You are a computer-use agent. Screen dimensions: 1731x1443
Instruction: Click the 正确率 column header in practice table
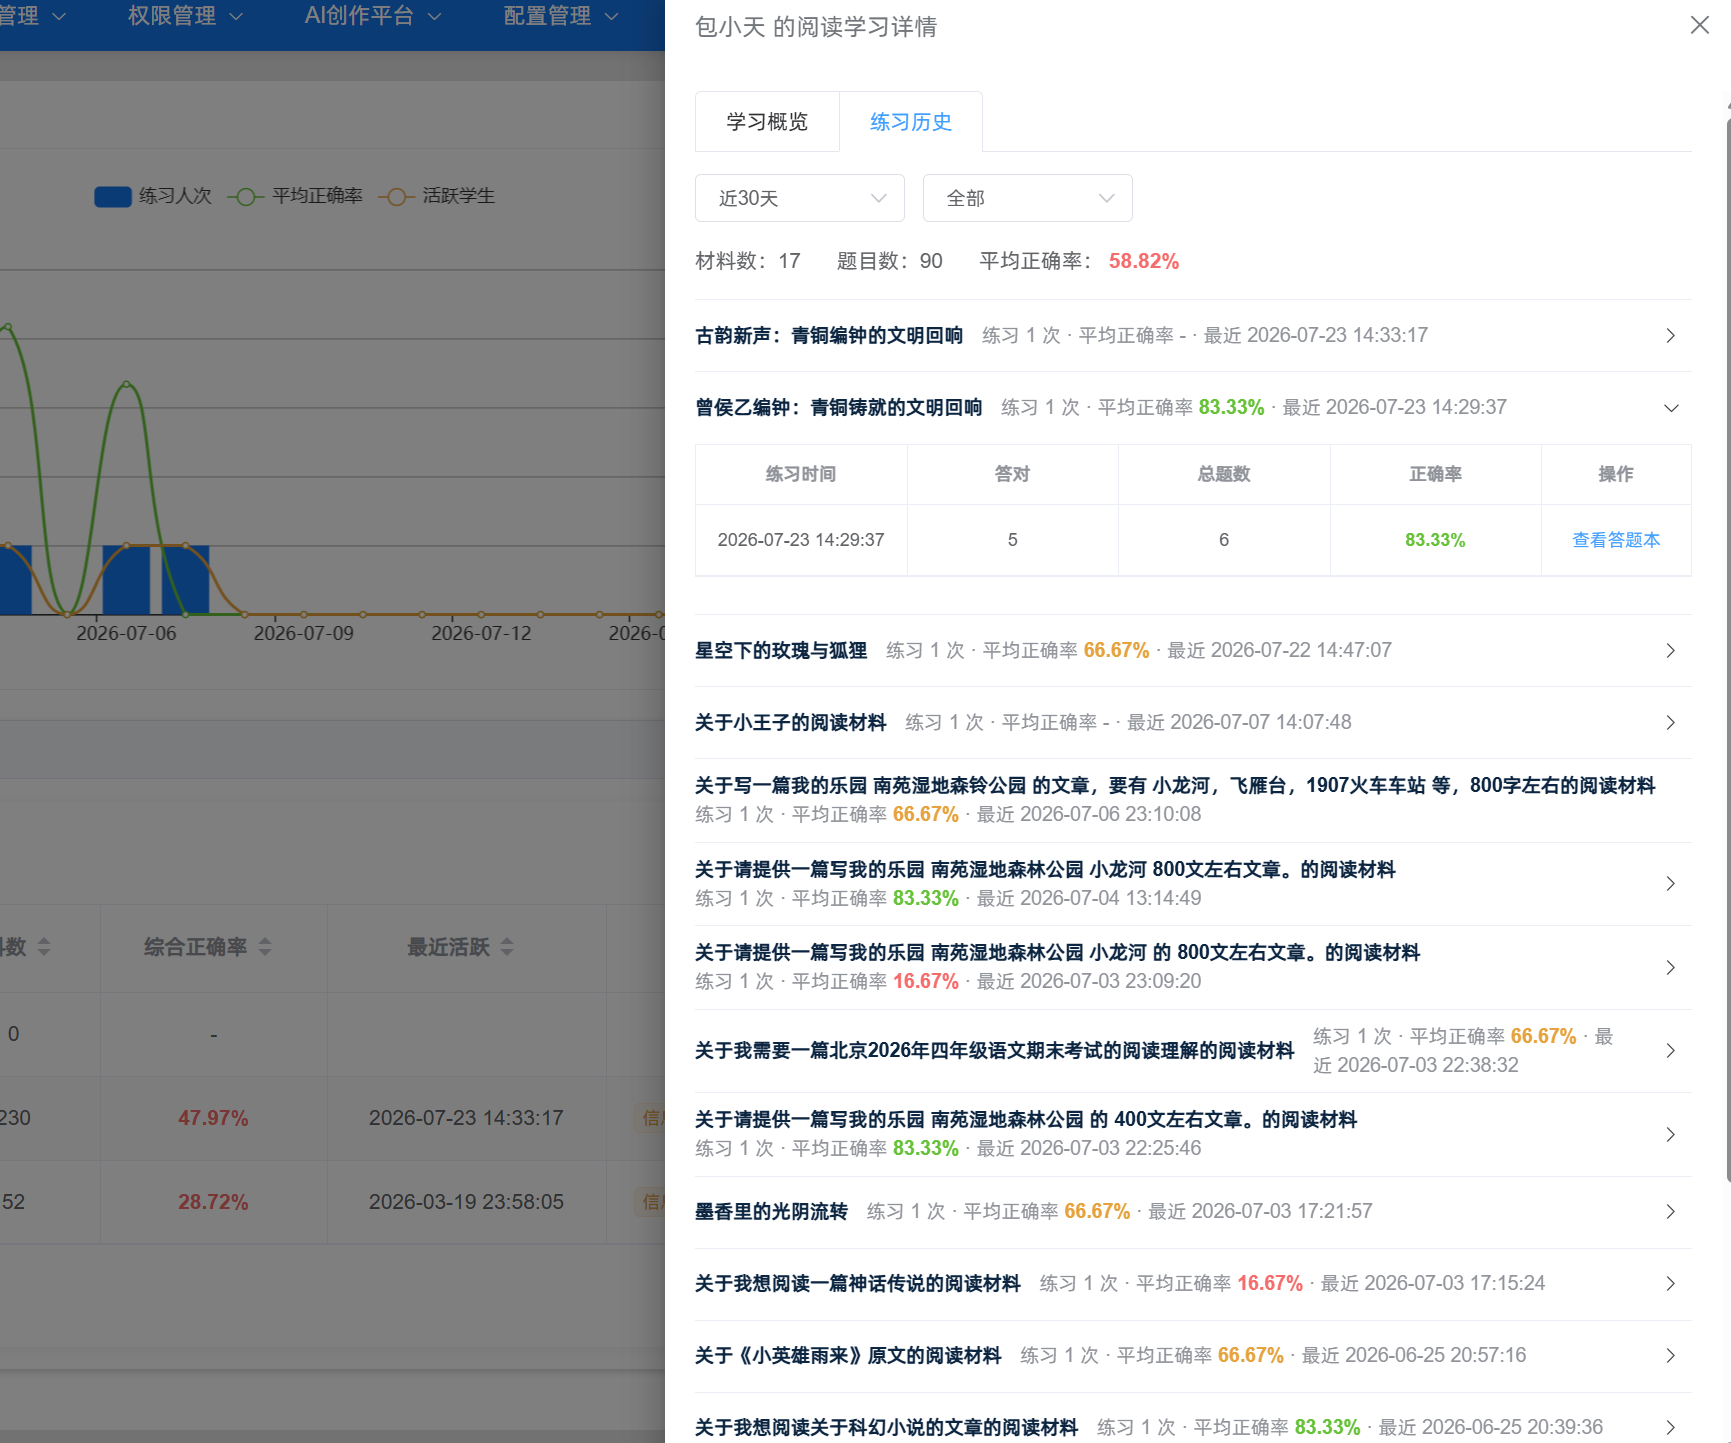pyautogui.click(x=1435, y=474)
